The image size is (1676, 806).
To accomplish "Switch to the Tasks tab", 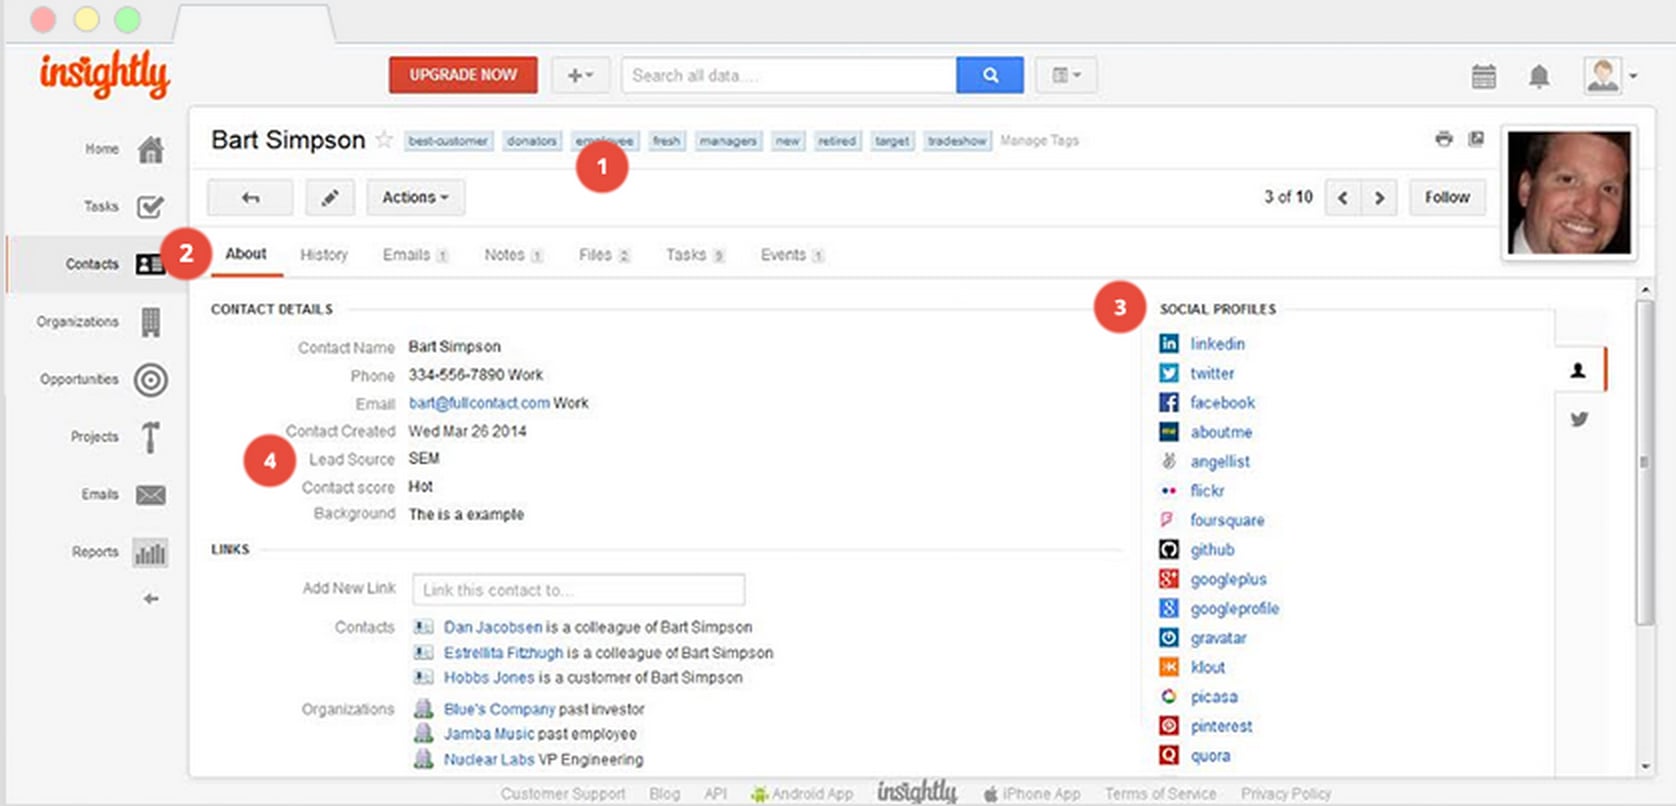I will [695, 255].
